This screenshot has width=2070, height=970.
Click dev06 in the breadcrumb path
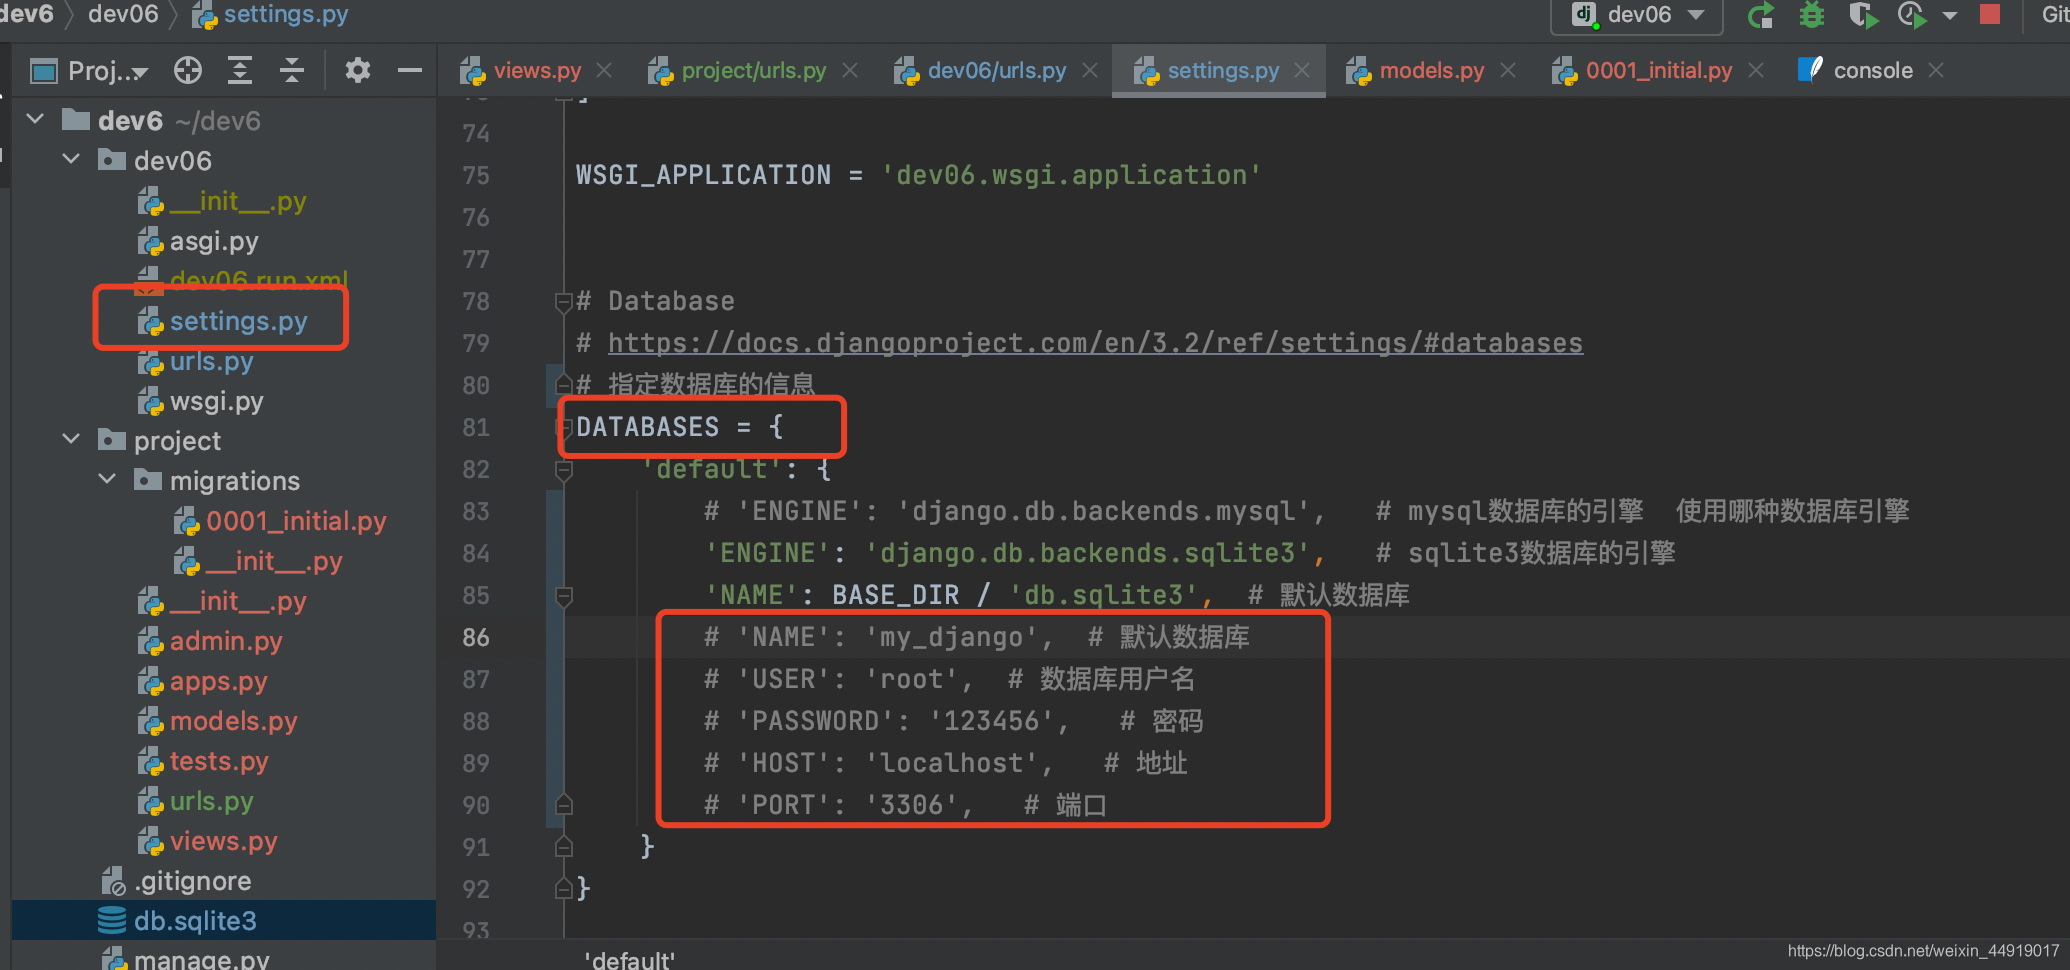coord(123,14)
